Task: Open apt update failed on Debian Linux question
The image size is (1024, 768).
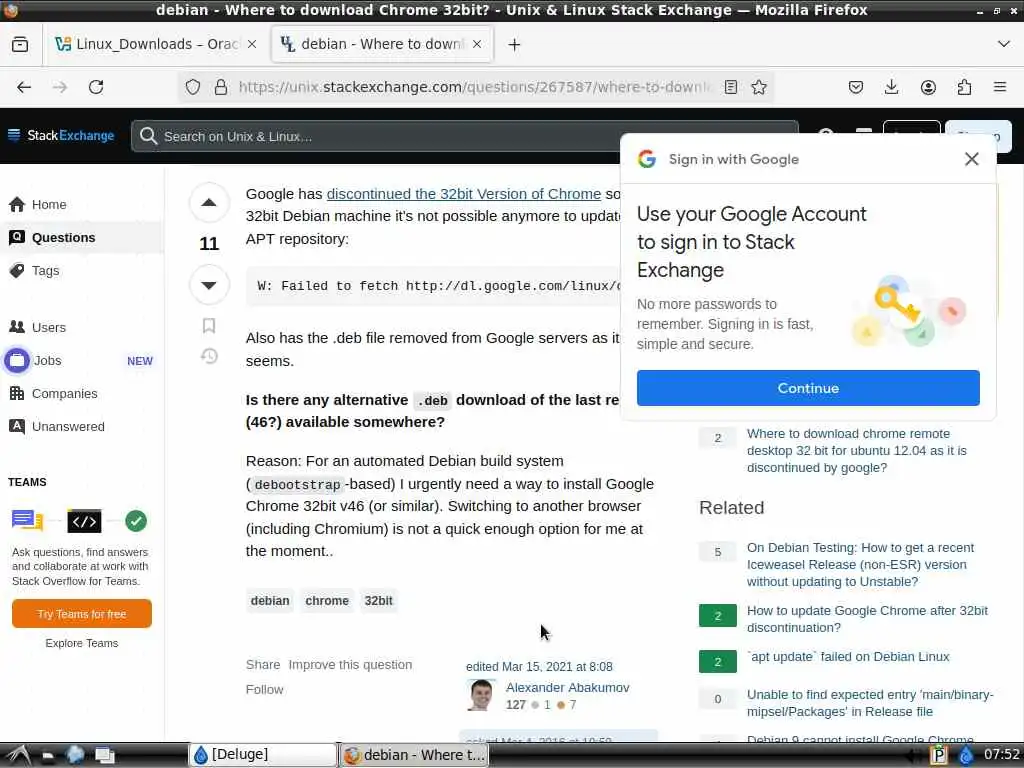Action: click(x=848, y=657)
